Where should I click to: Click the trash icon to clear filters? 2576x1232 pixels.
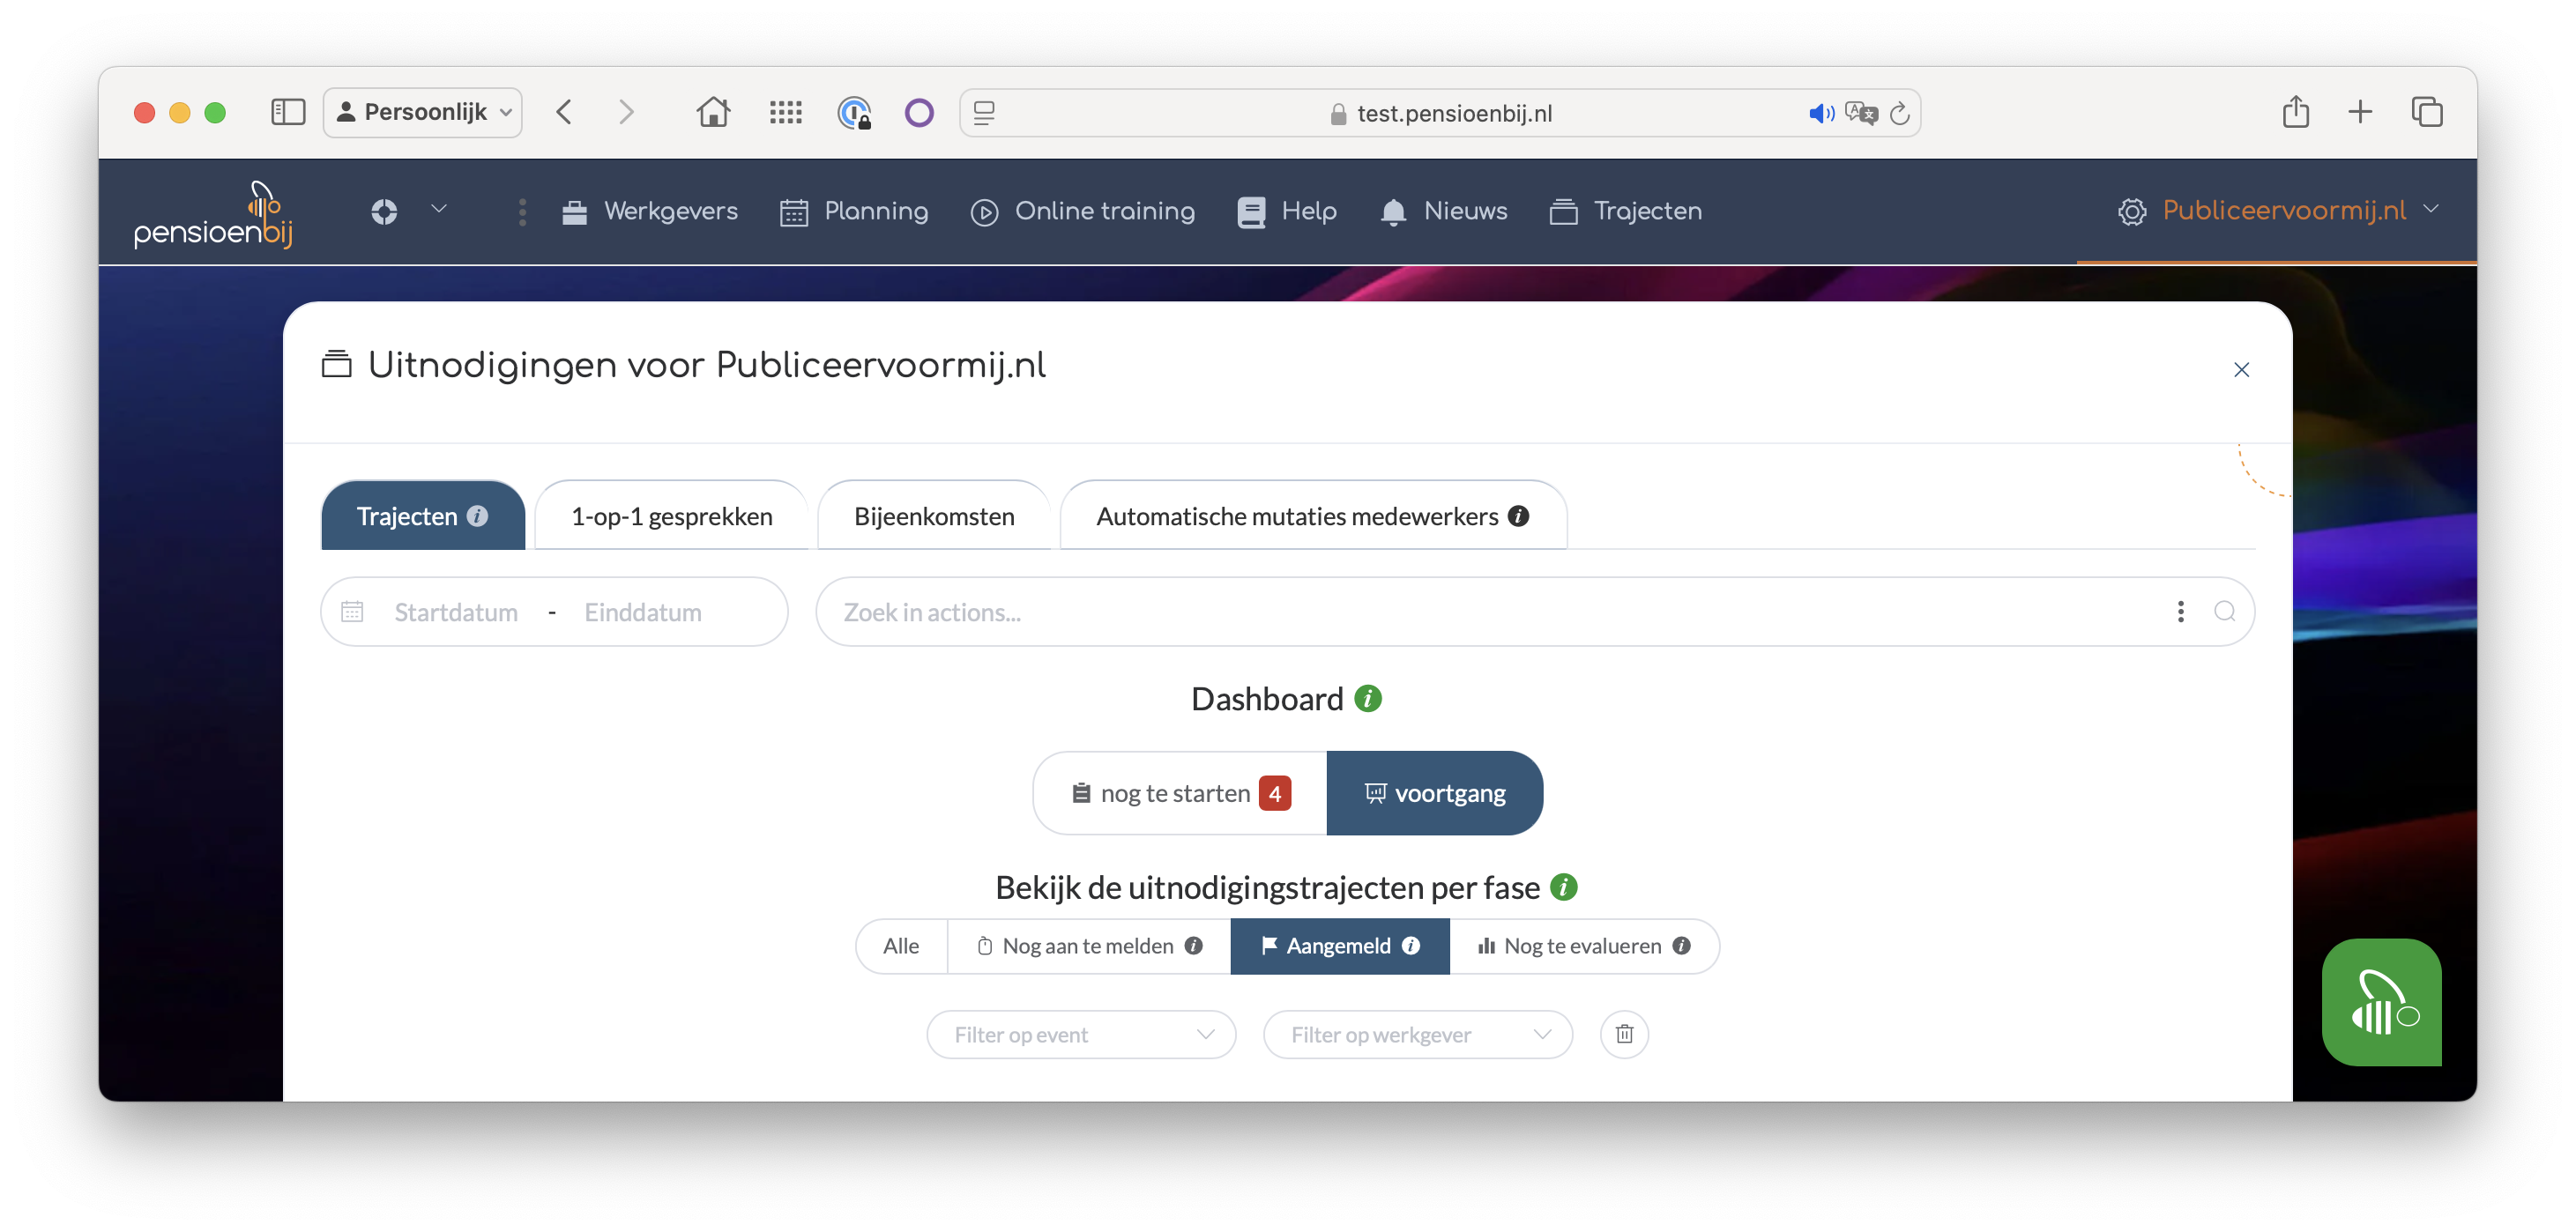tap(1624, 1034)
